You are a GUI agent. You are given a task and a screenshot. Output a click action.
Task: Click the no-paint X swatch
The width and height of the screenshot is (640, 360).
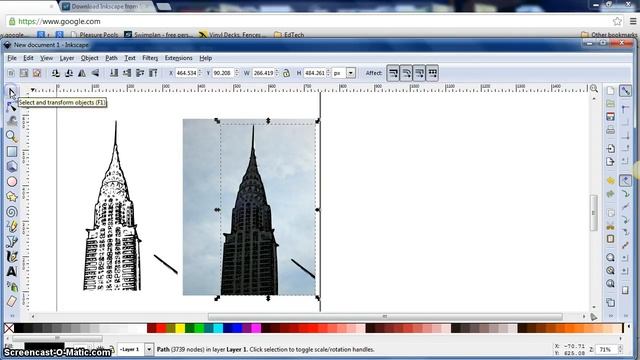[x=9, y=328]
